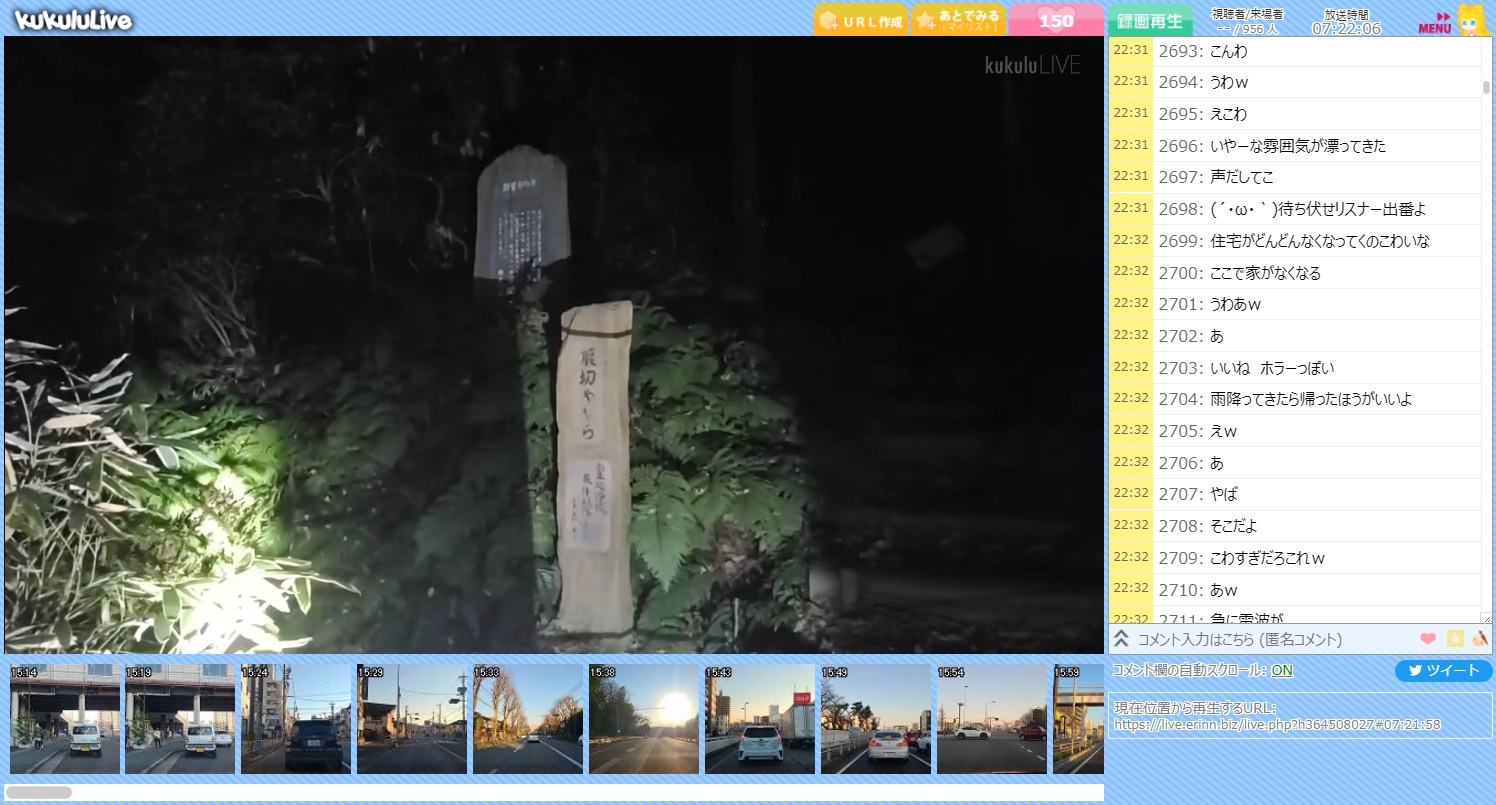Jump to the 15:14 thumbnail

point(65,719)
